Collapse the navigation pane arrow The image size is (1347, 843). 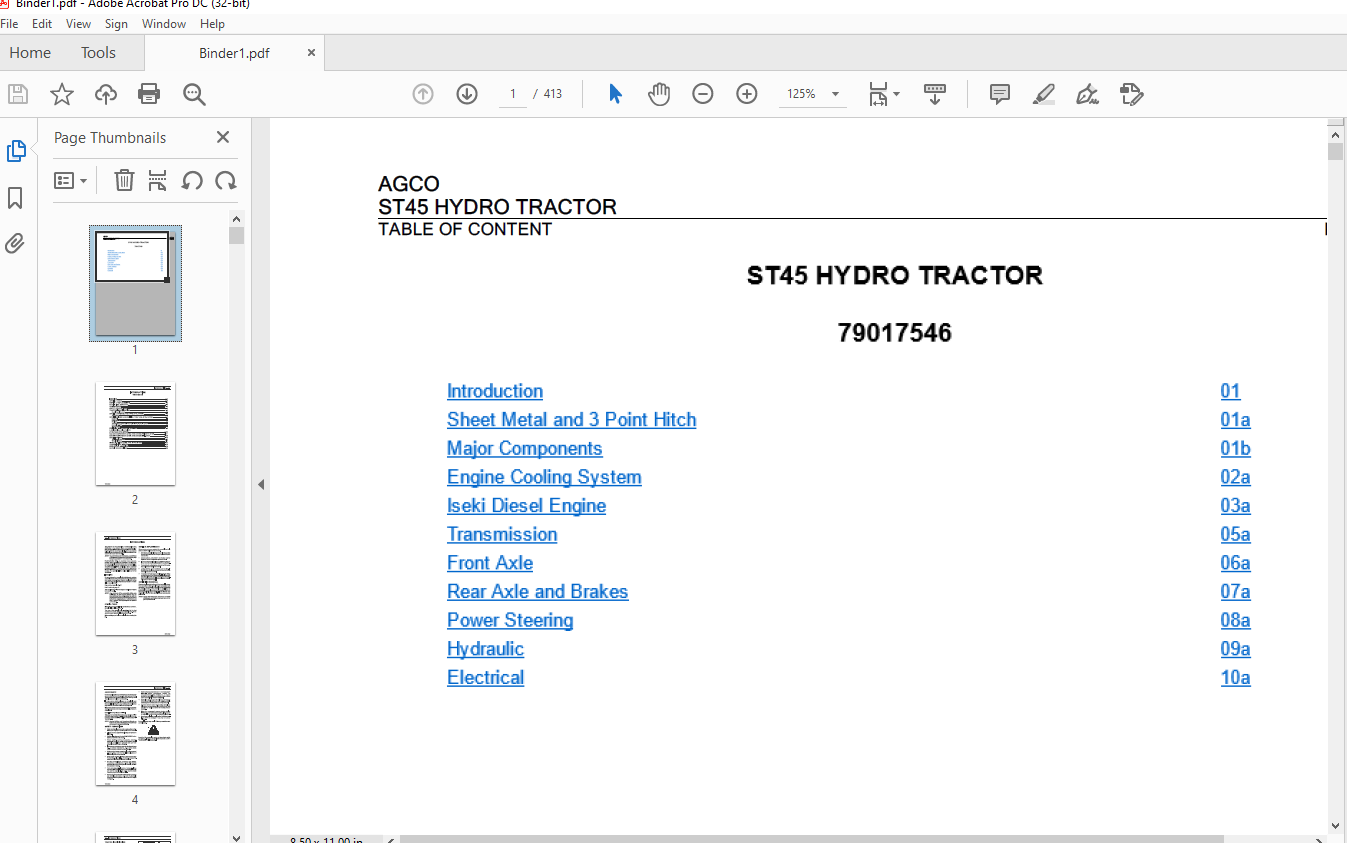click(261, 484)
